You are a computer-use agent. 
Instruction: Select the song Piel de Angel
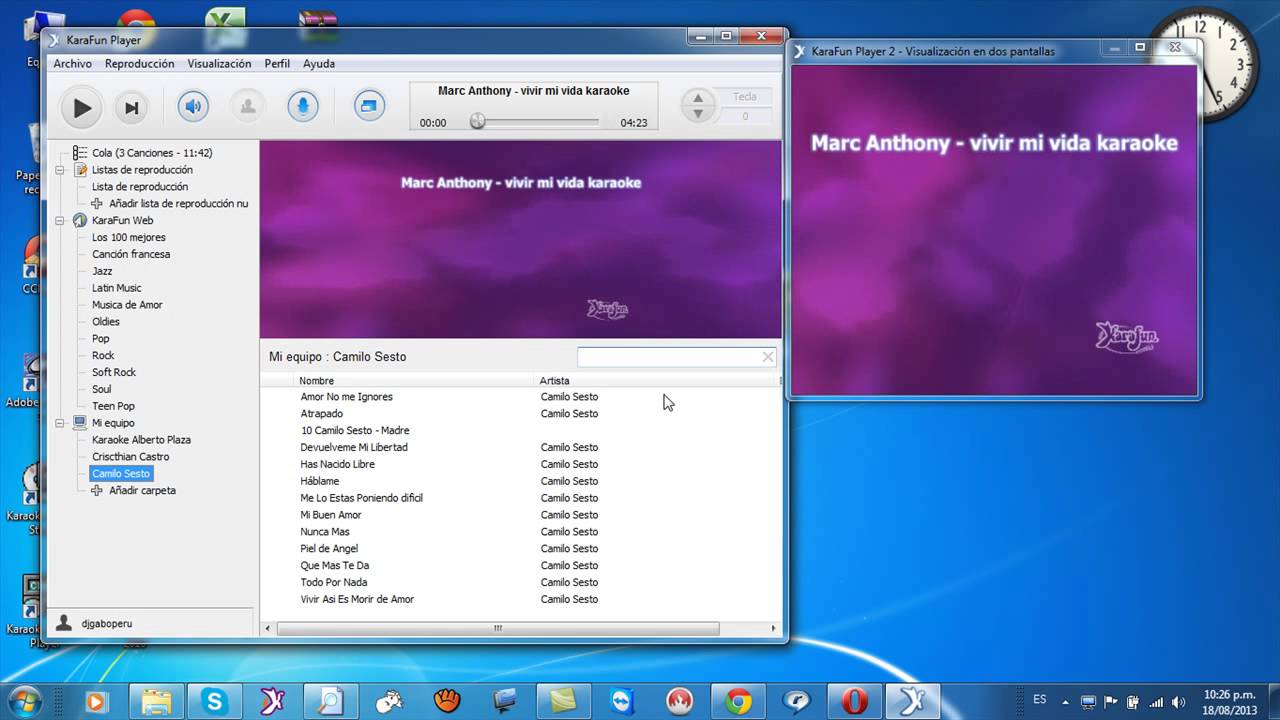pyautogui.click(x=329, y=548)
